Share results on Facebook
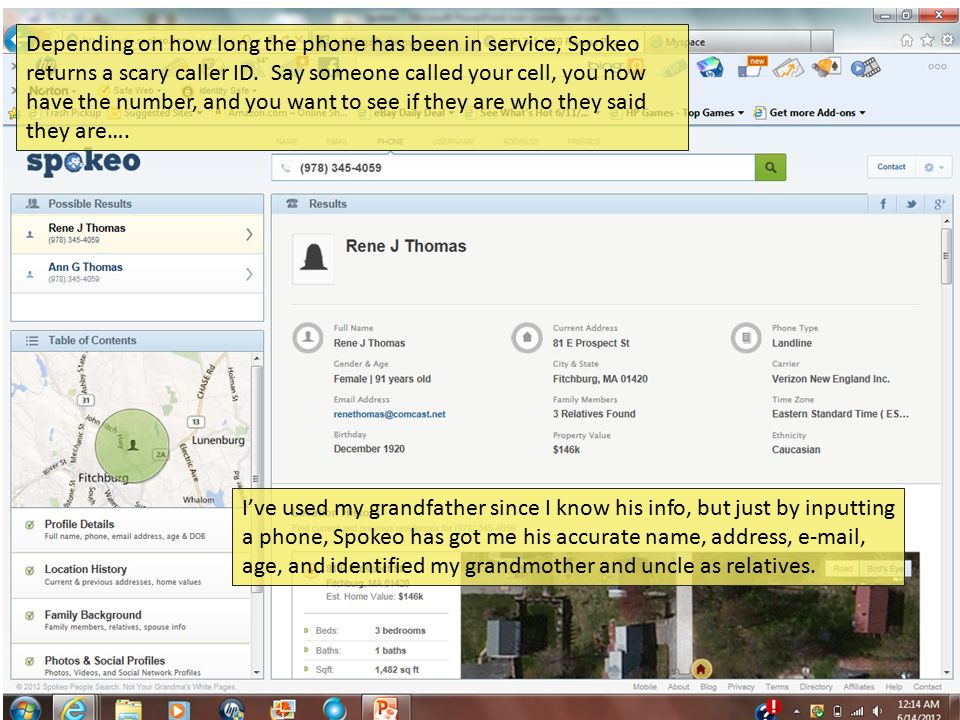Image resolution: width=960 pixels, height=720 pixels. point(883,204)
